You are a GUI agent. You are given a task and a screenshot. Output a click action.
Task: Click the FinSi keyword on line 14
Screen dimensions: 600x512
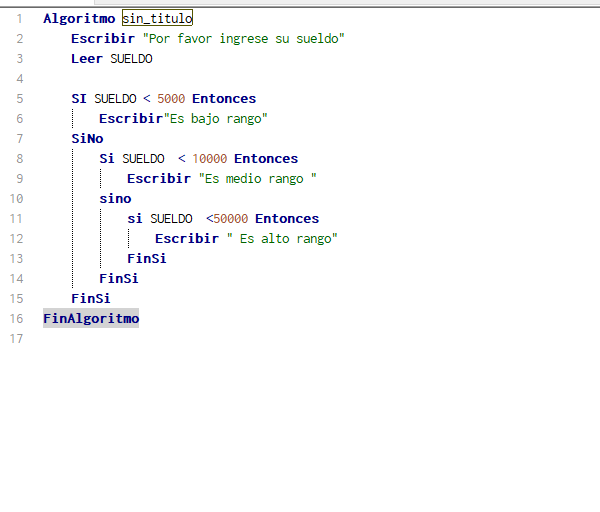coord(118,278)
